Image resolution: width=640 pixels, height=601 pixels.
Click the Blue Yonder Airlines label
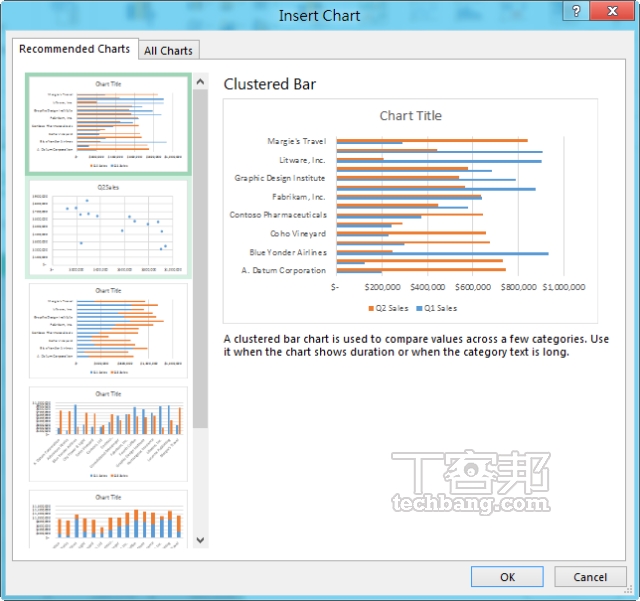coord(288,252)
